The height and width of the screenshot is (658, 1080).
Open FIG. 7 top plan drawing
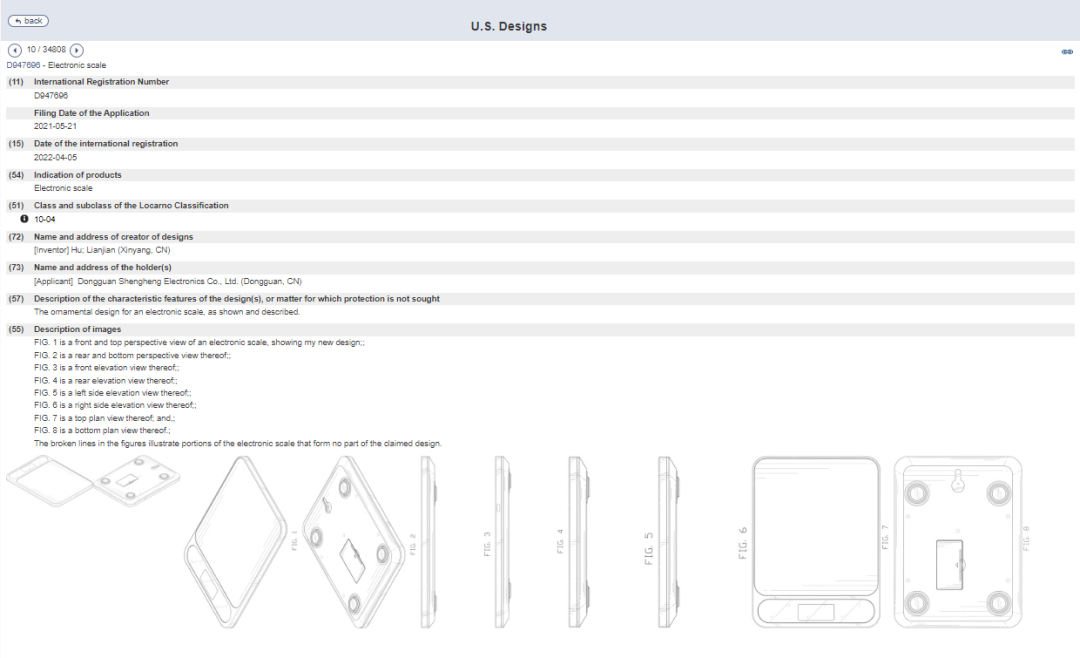(x=816, y=542)
